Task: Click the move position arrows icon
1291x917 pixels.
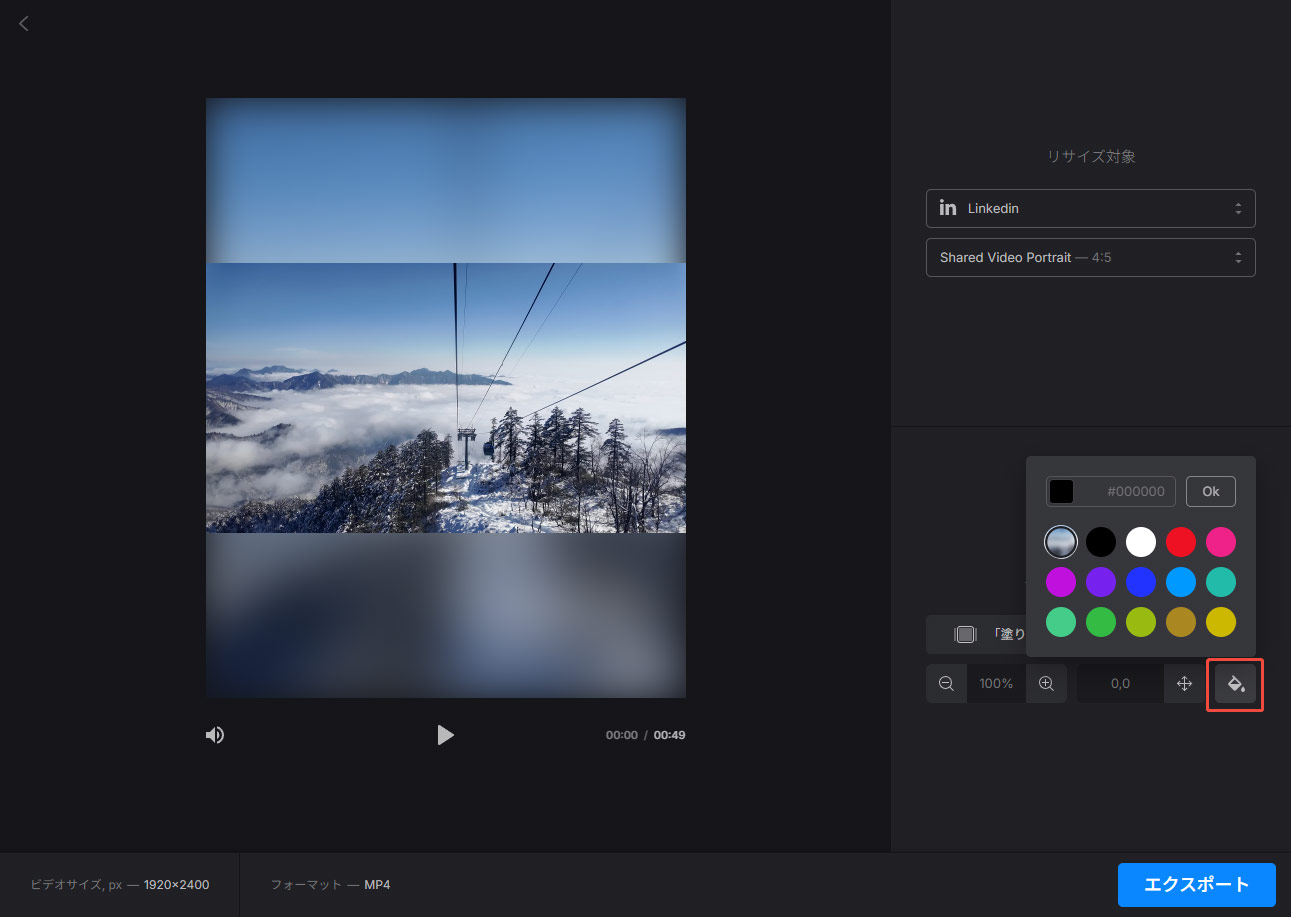Action: tap(1184, 684)
